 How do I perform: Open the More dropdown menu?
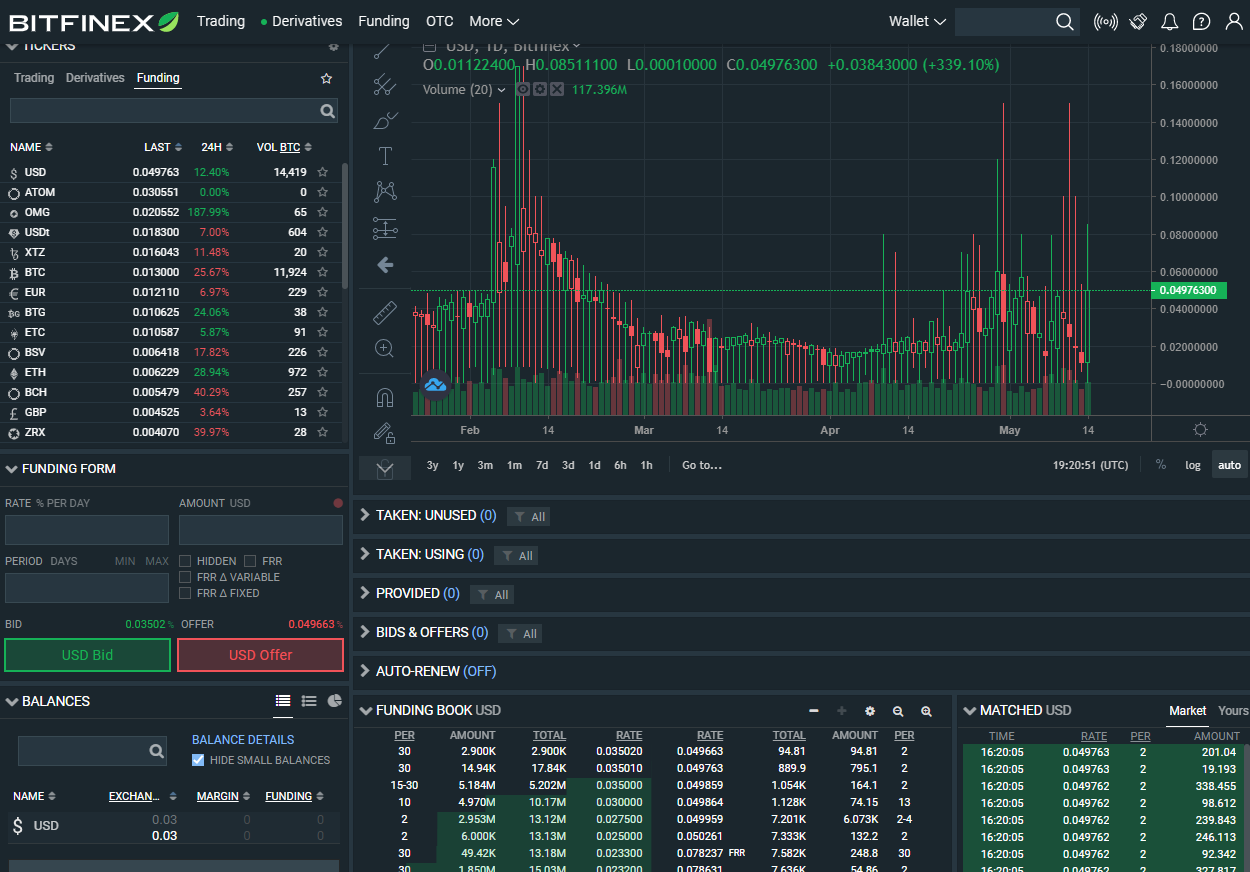point(494,21)
